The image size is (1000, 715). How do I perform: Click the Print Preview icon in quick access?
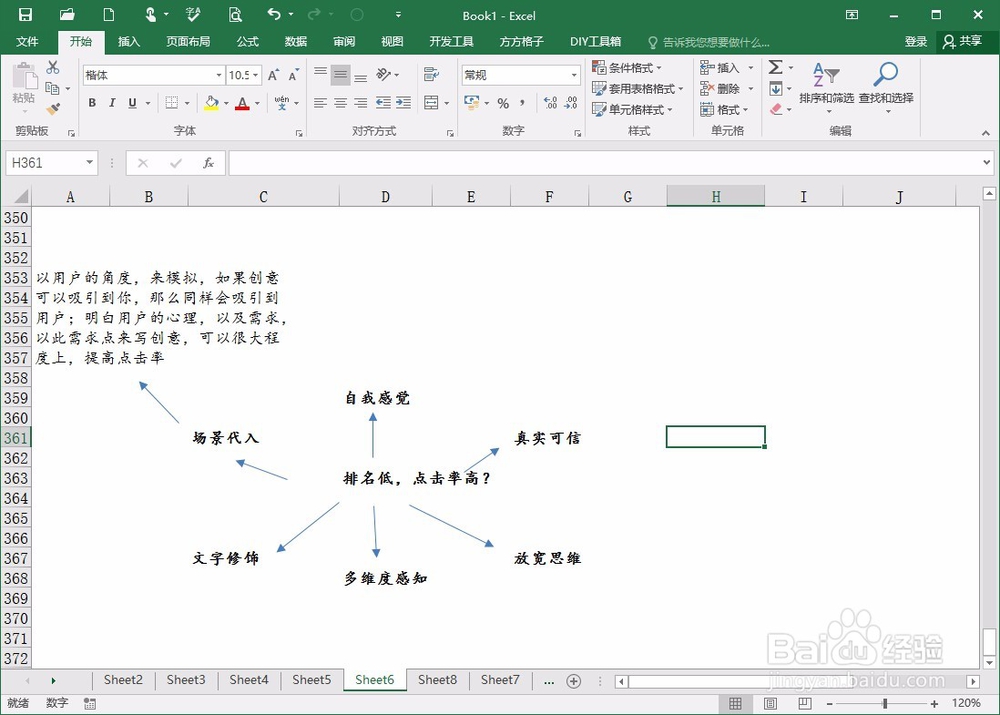point(235,15)
